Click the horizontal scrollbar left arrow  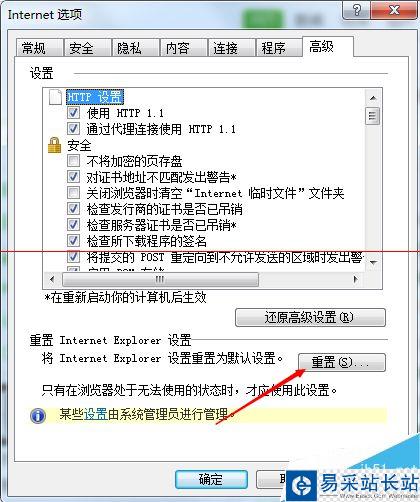pyautogui.click(x=52, y=279)
